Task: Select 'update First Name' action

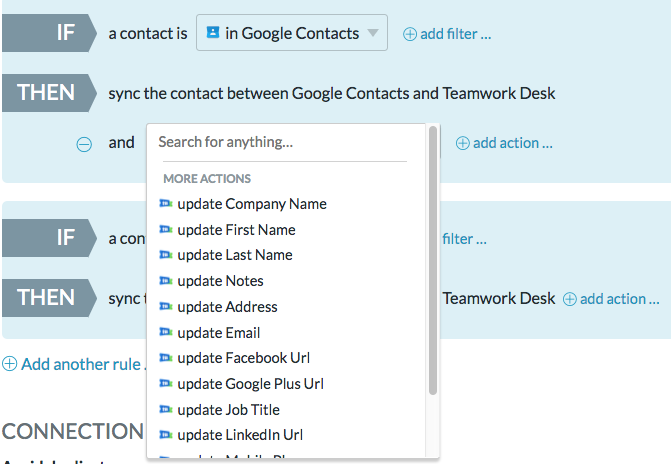Action: coord(227,230)
